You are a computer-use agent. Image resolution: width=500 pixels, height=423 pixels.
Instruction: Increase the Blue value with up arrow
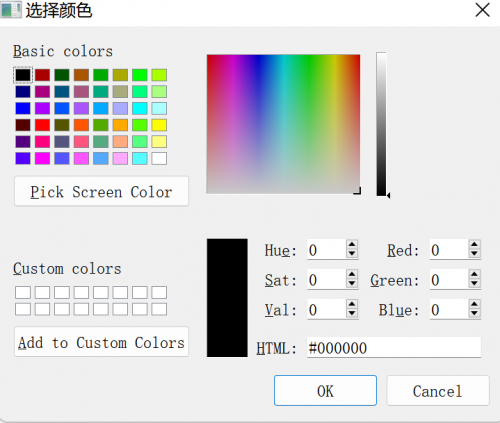(474, 304)
